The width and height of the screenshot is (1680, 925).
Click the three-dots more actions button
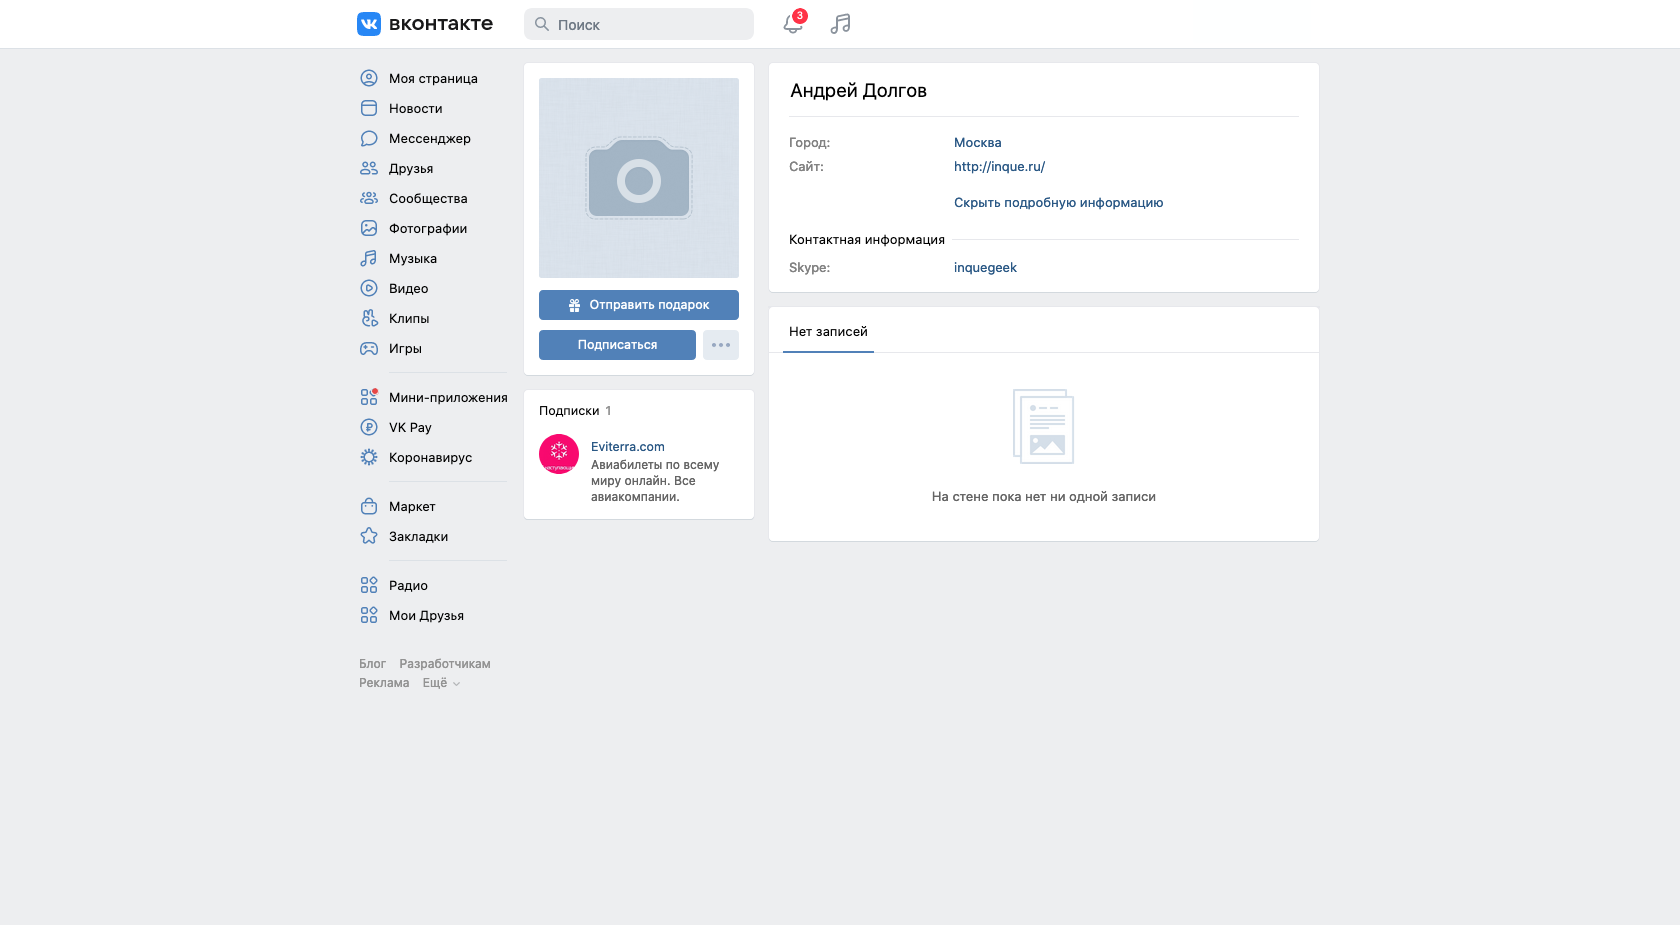tap(721, 345)
